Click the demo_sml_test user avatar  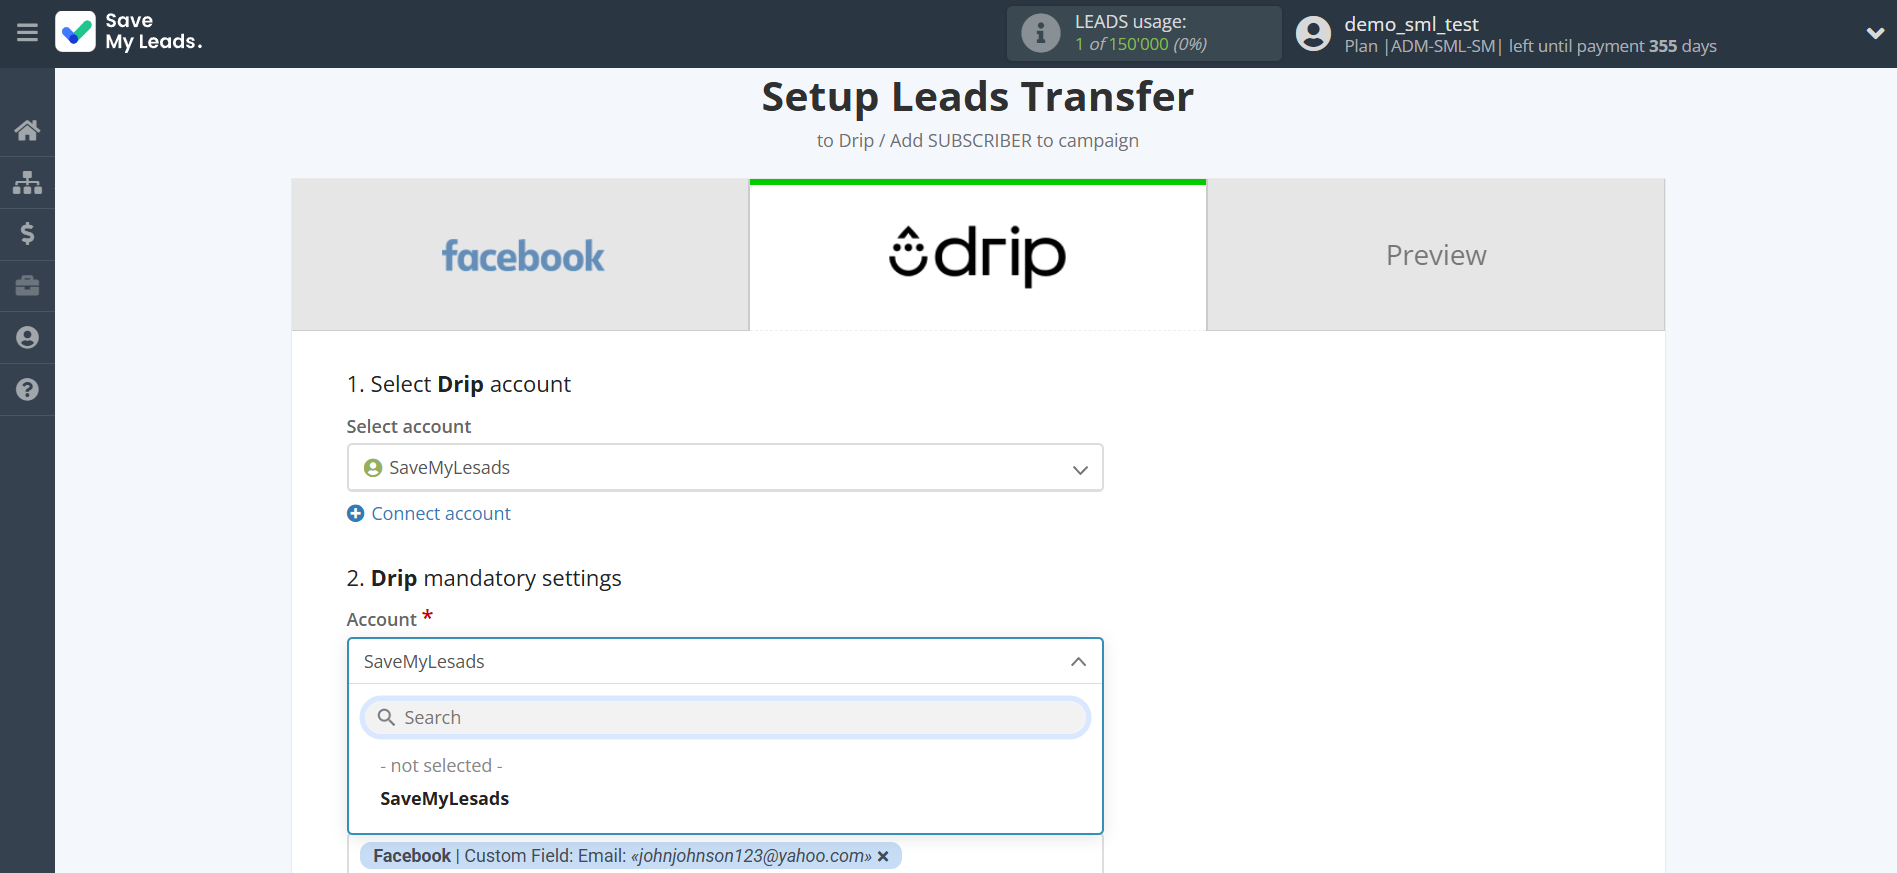pos(1313,34)
